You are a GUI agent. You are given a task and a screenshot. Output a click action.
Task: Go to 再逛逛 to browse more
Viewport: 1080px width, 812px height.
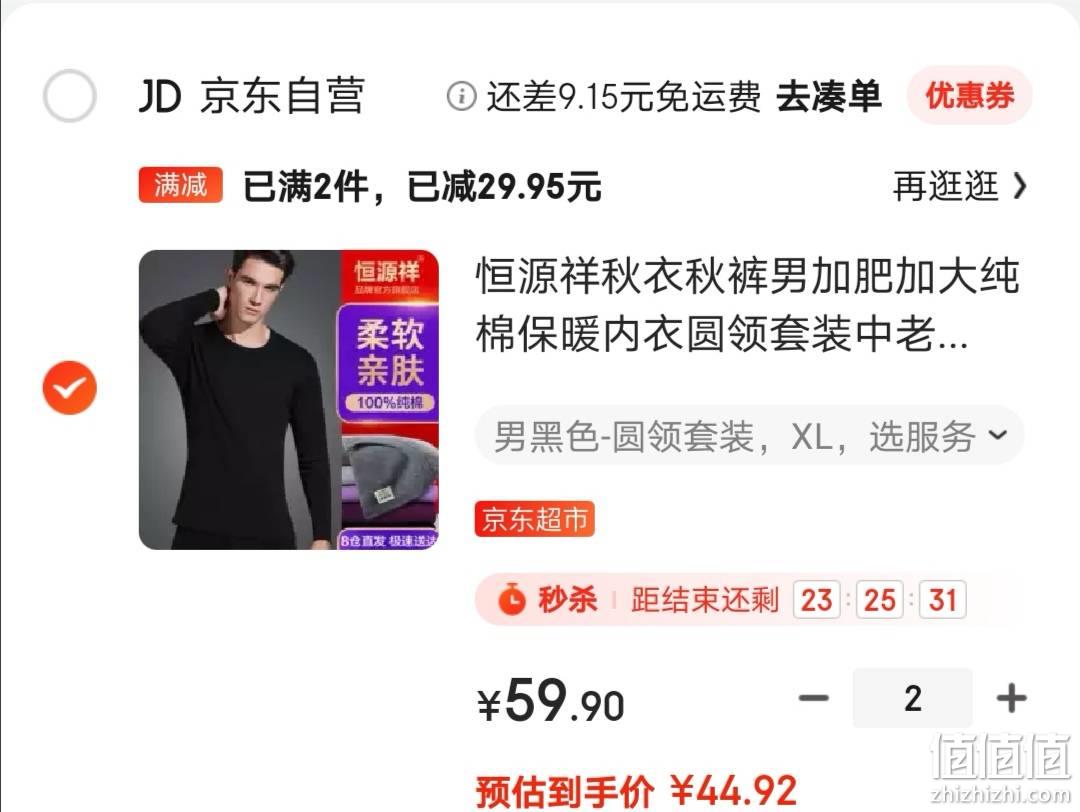tap(945, 186)
